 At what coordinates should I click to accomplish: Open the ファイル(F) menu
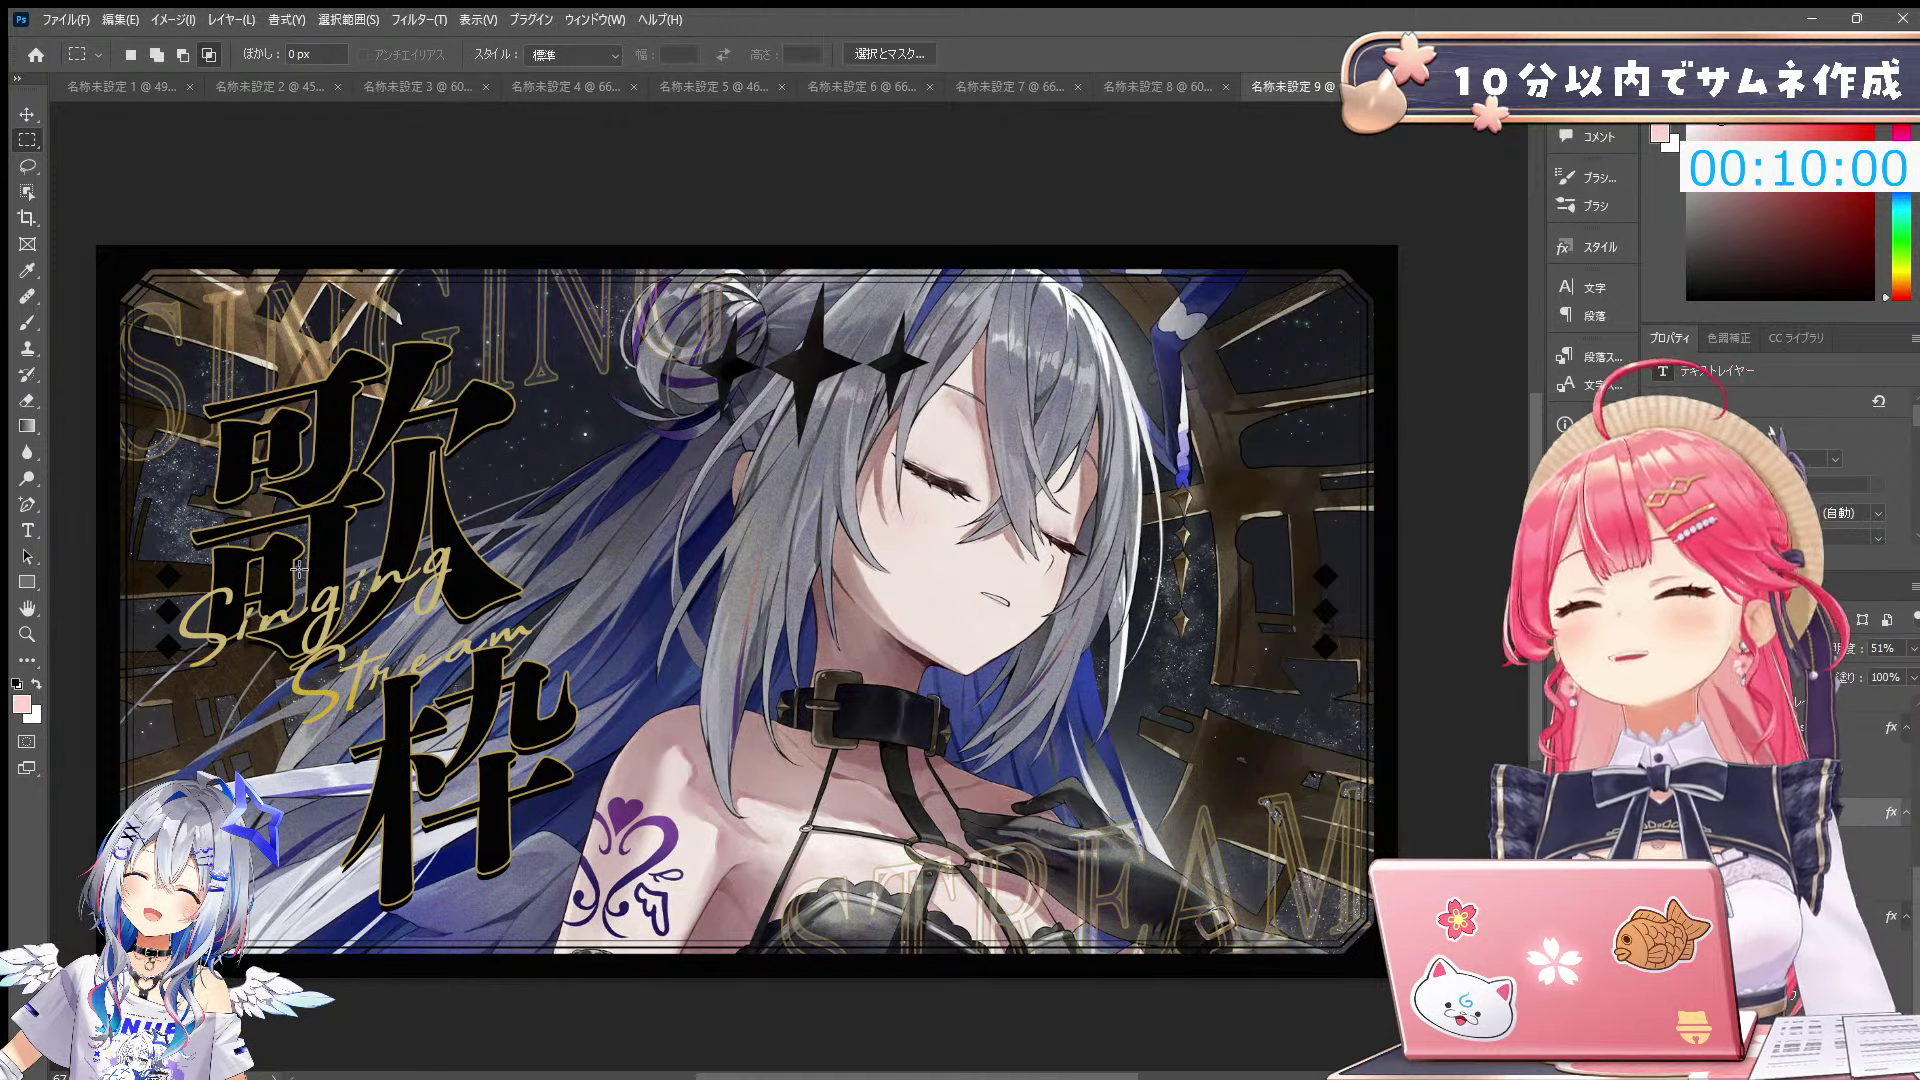point(66,20)
